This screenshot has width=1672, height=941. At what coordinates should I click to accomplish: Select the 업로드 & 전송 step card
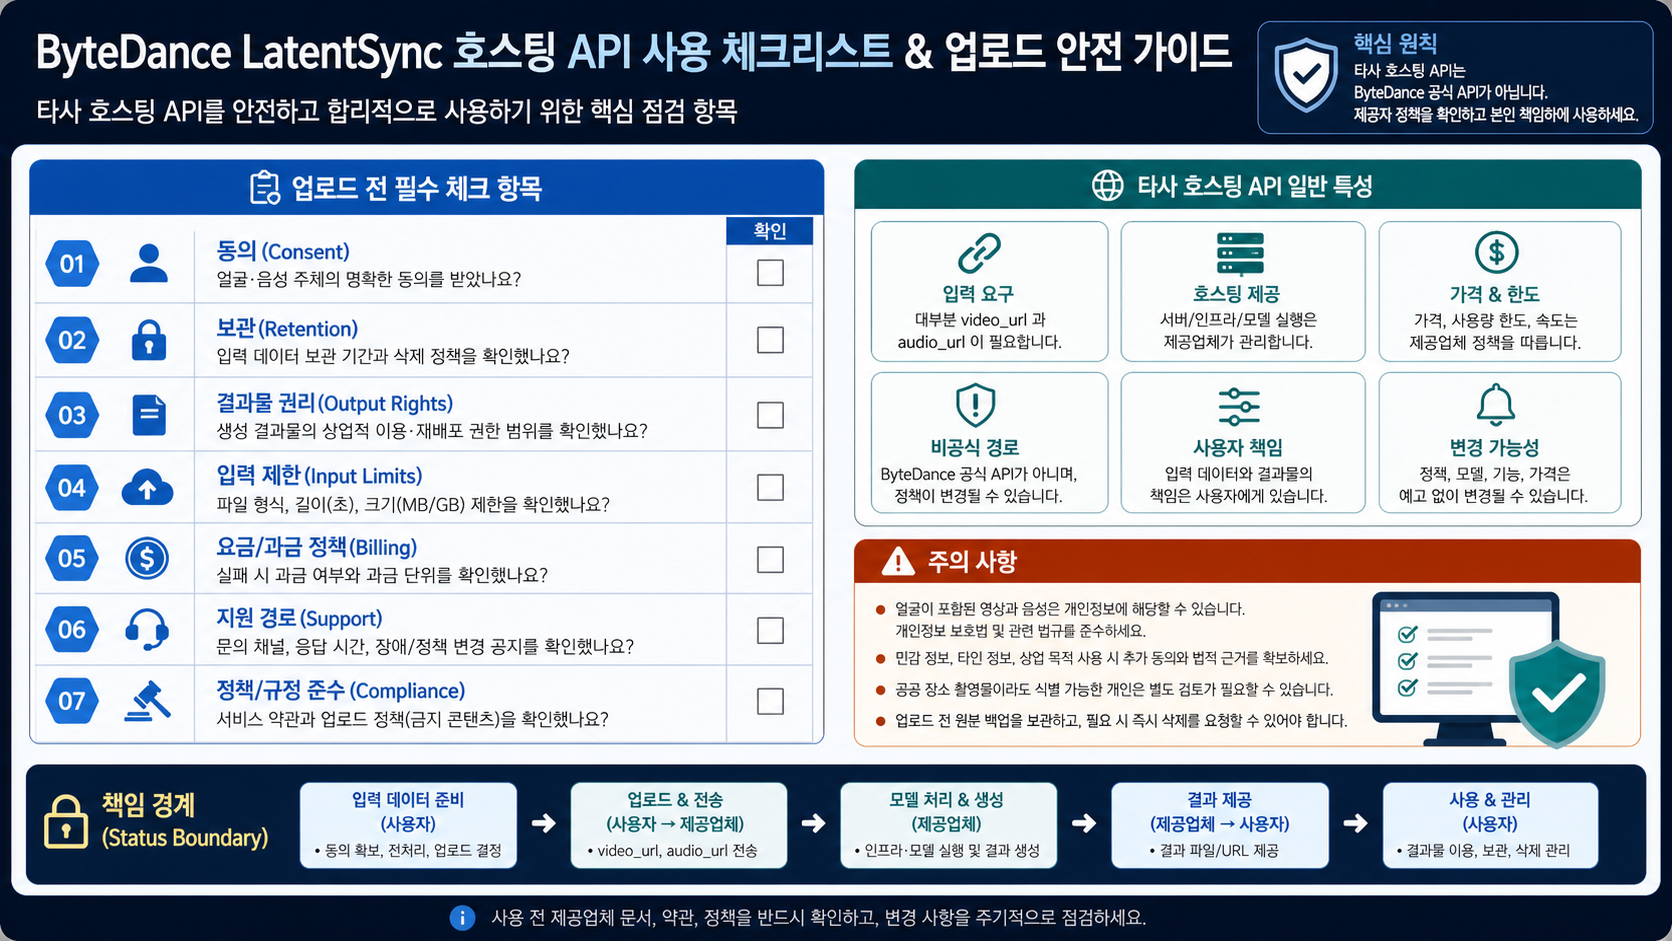pos(678,825)
